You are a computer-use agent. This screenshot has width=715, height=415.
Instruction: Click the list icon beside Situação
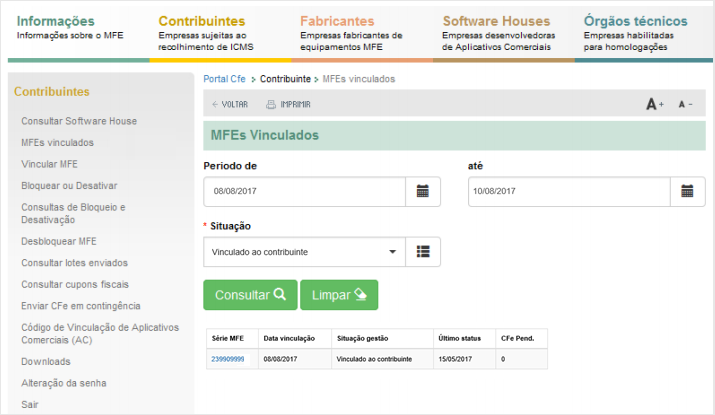pyautogui.click(x=422, y=252)
